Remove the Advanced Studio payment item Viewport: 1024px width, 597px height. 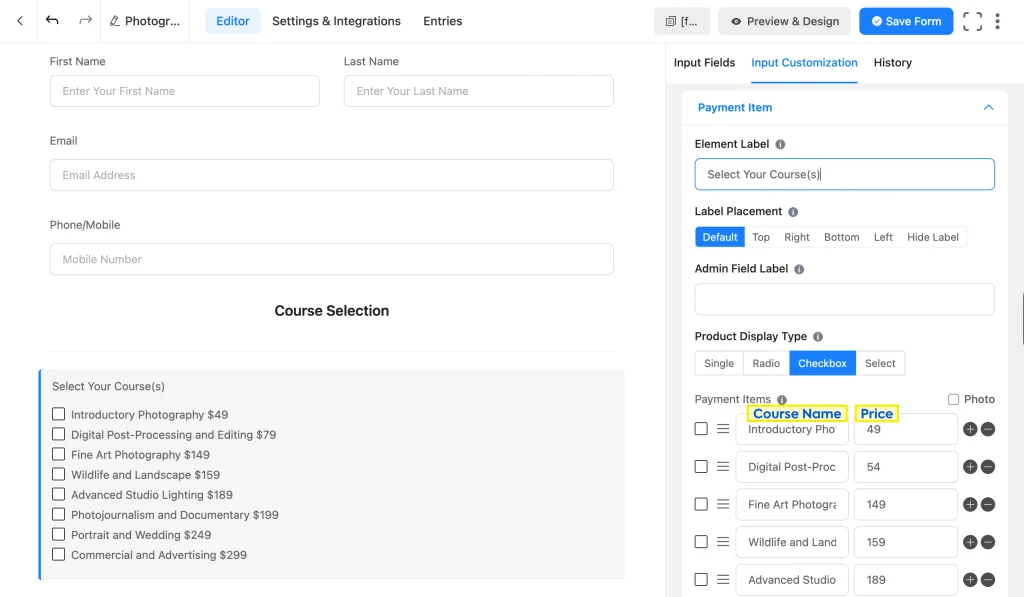coord(987,579)
